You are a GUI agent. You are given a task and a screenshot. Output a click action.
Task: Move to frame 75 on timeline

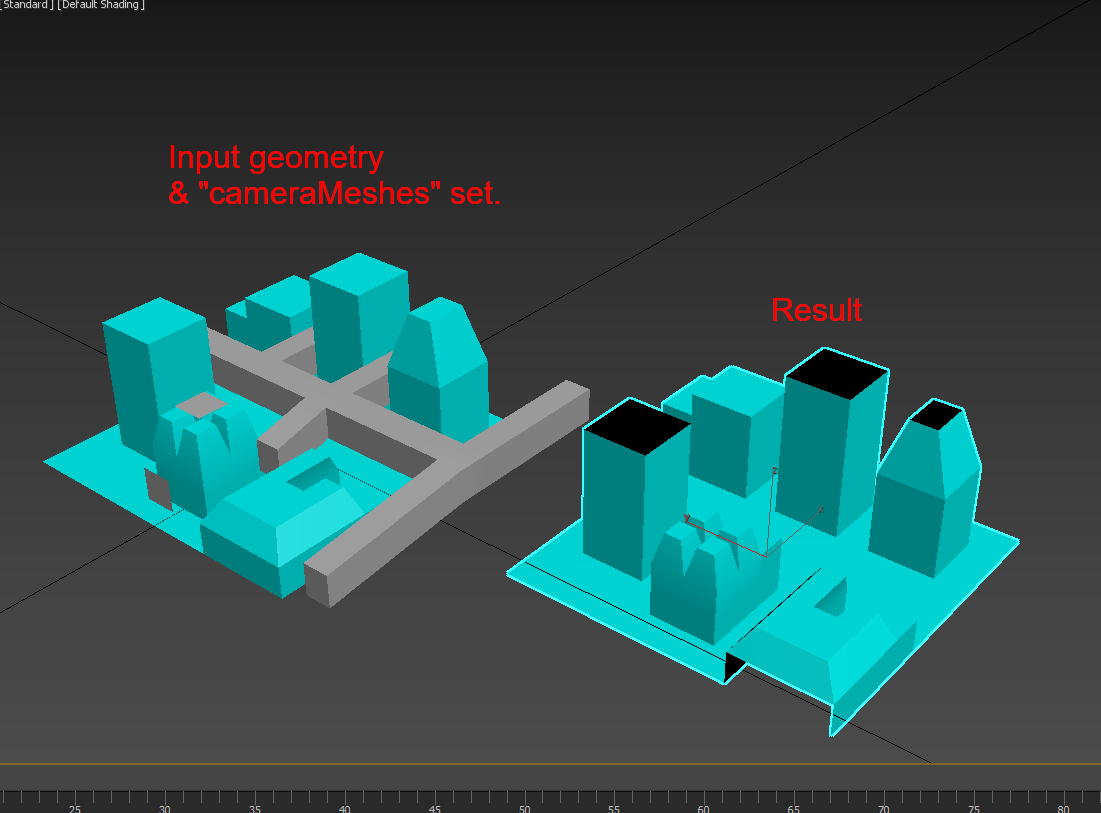click(x=973, y=800)
